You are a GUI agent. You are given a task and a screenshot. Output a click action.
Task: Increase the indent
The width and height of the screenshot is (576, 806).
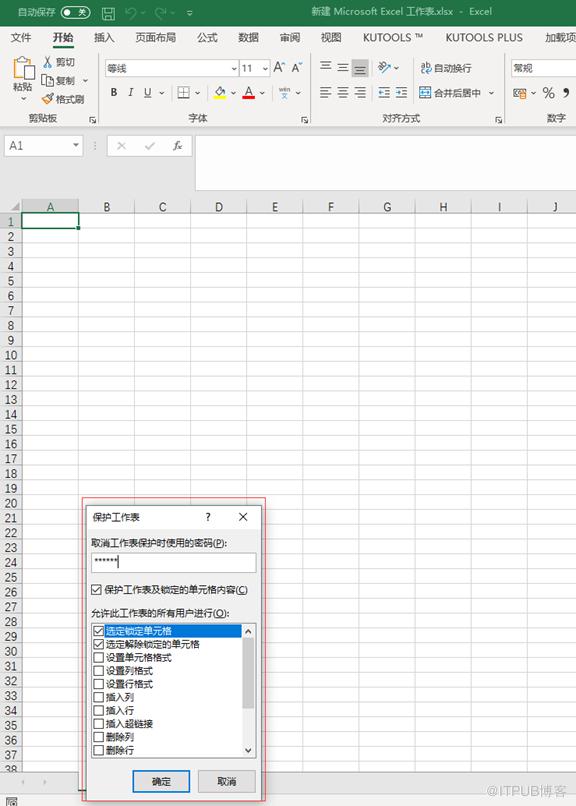coord(401,93)
